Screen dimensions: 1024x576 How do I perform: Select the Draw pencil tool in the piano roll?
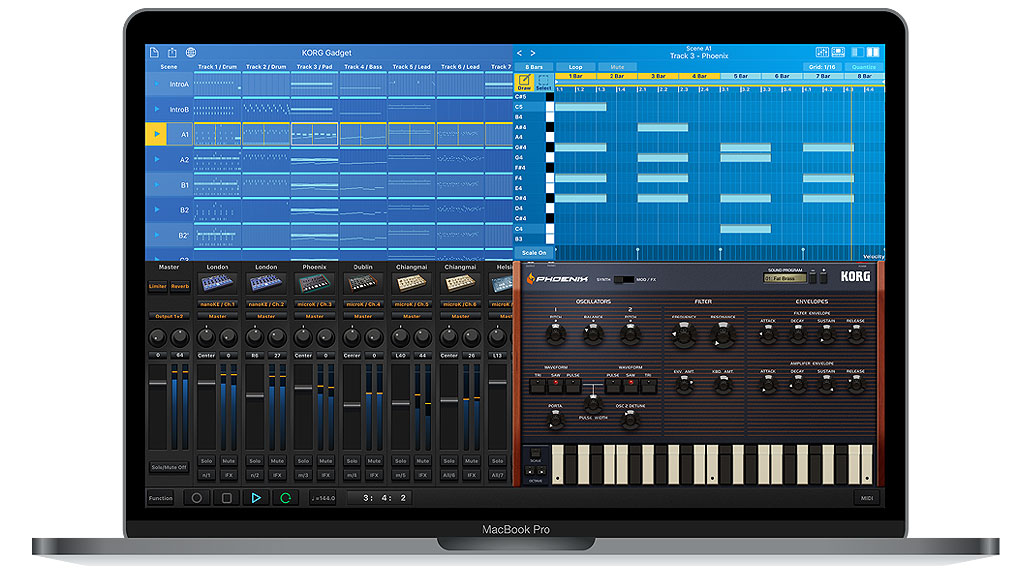(524, 82)
